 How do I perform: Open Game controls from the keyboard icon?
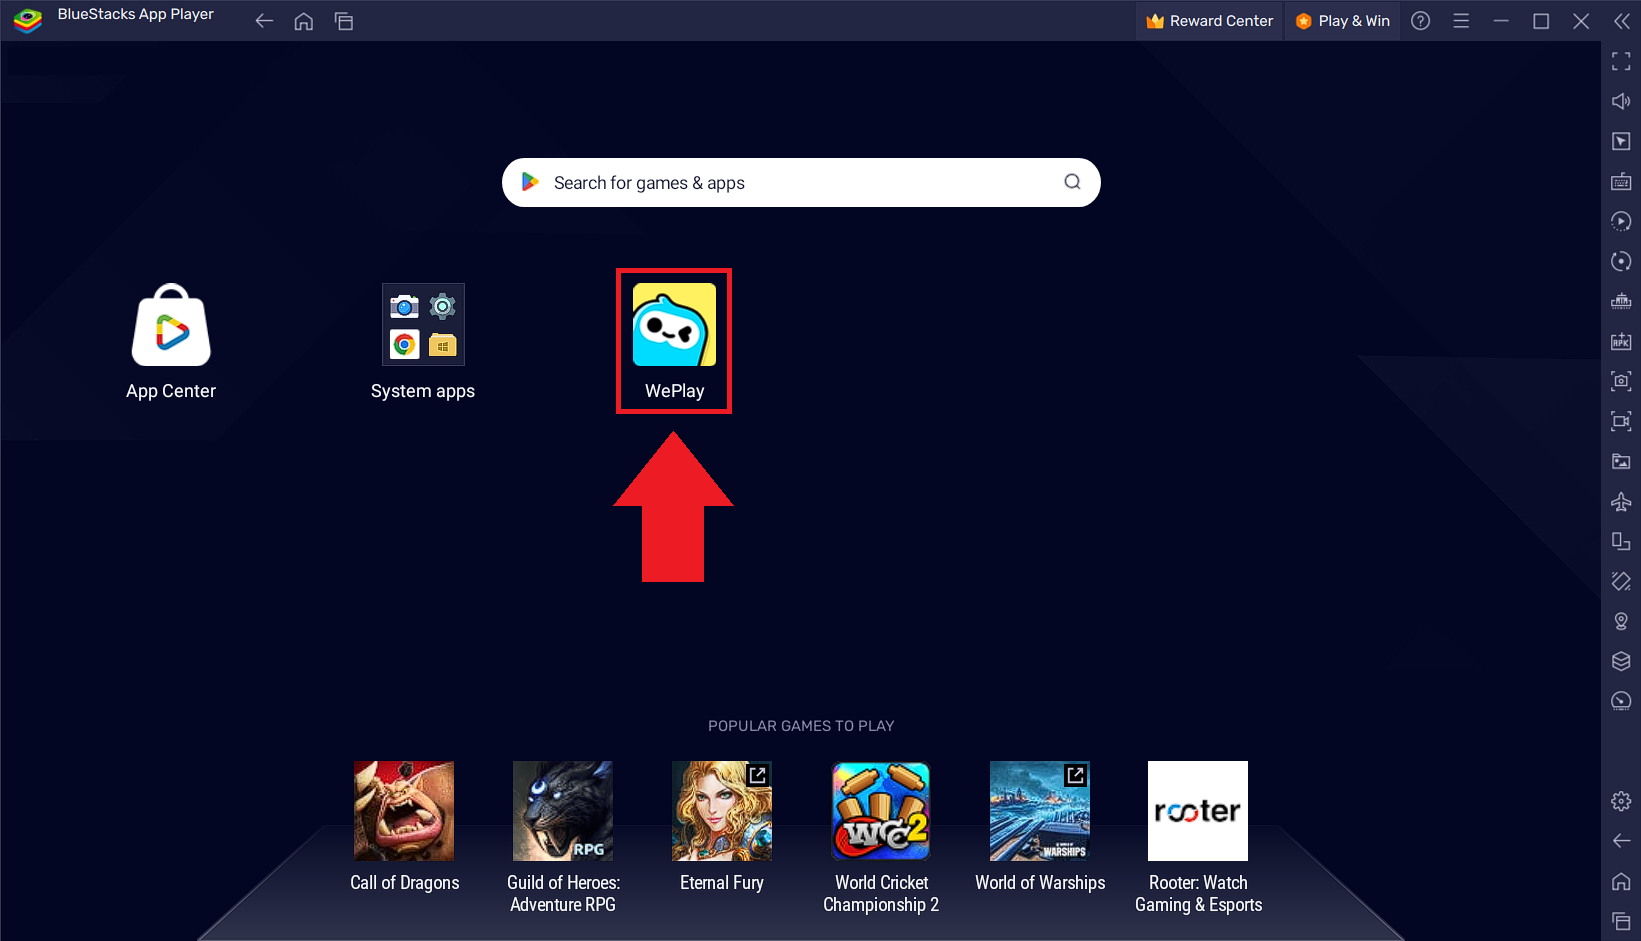click(1620, 181)
